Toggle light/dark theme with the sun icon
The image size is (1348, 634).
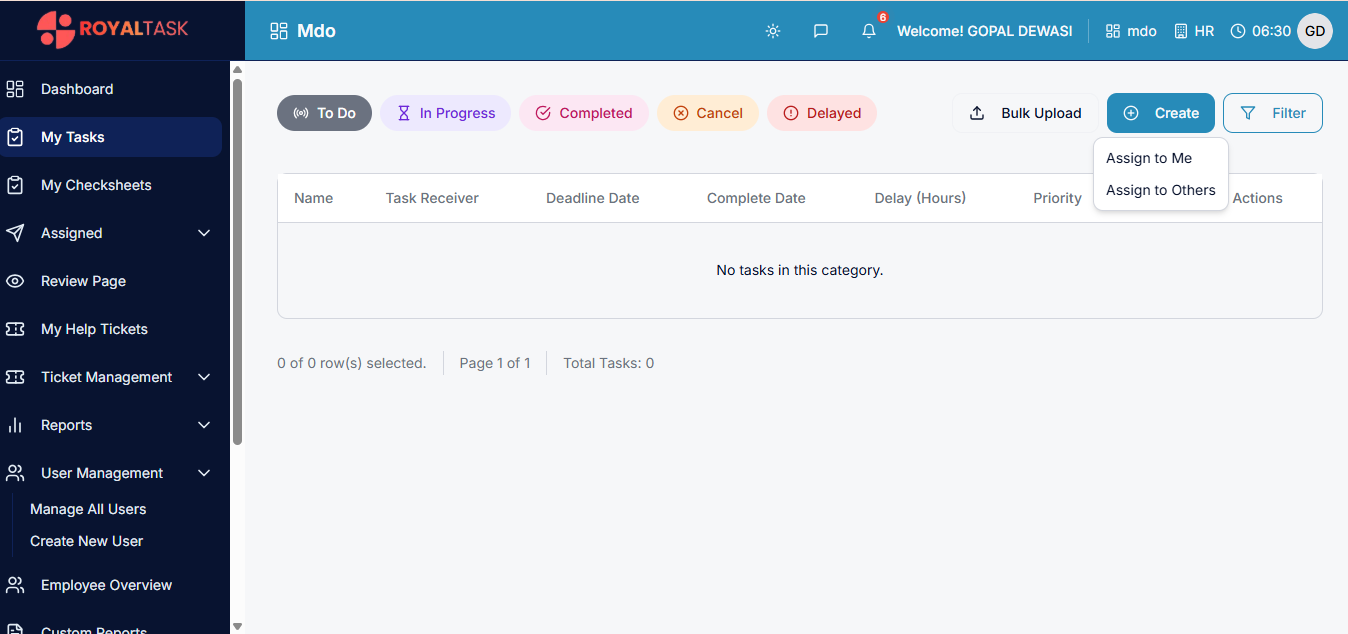(x=772, y=31)
